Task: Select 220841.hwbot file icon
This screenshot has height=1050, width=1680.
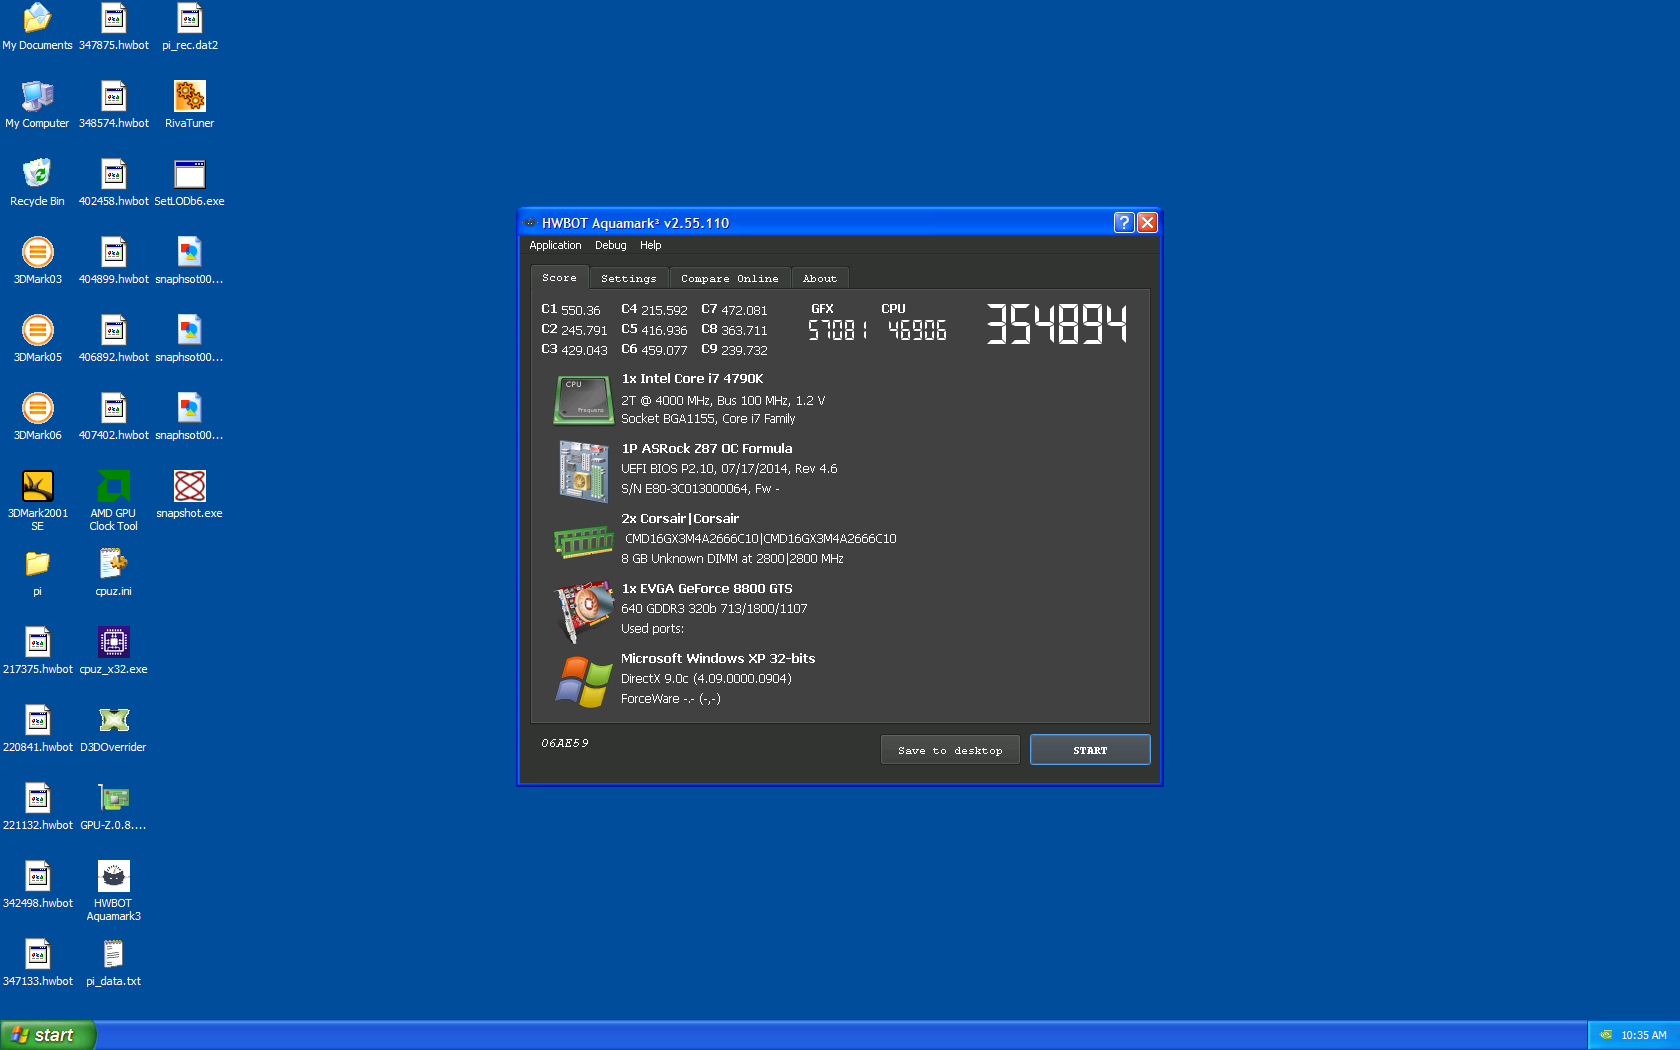Action: (x=37, y=728)
